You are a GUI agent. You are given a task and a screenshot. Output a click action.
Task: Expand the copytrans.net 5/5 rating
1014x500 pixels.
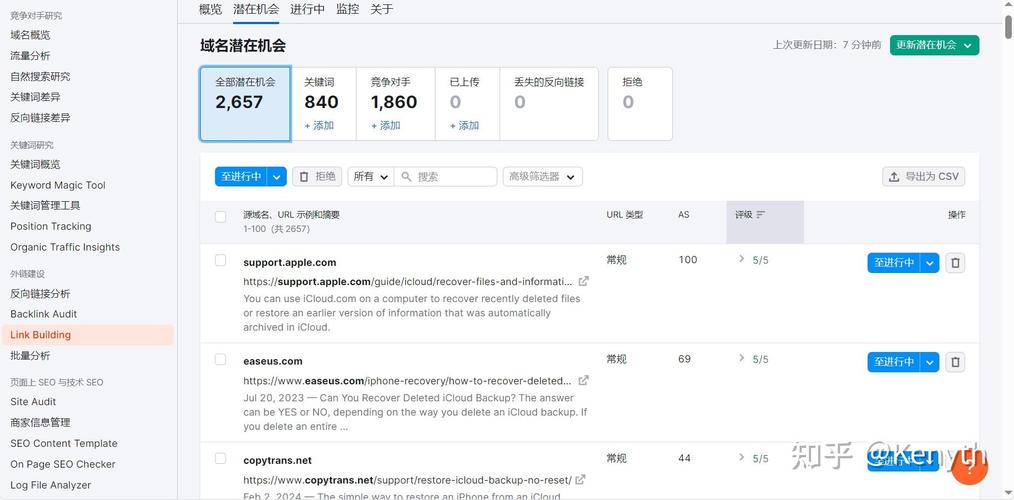click(x=742, y=457)
